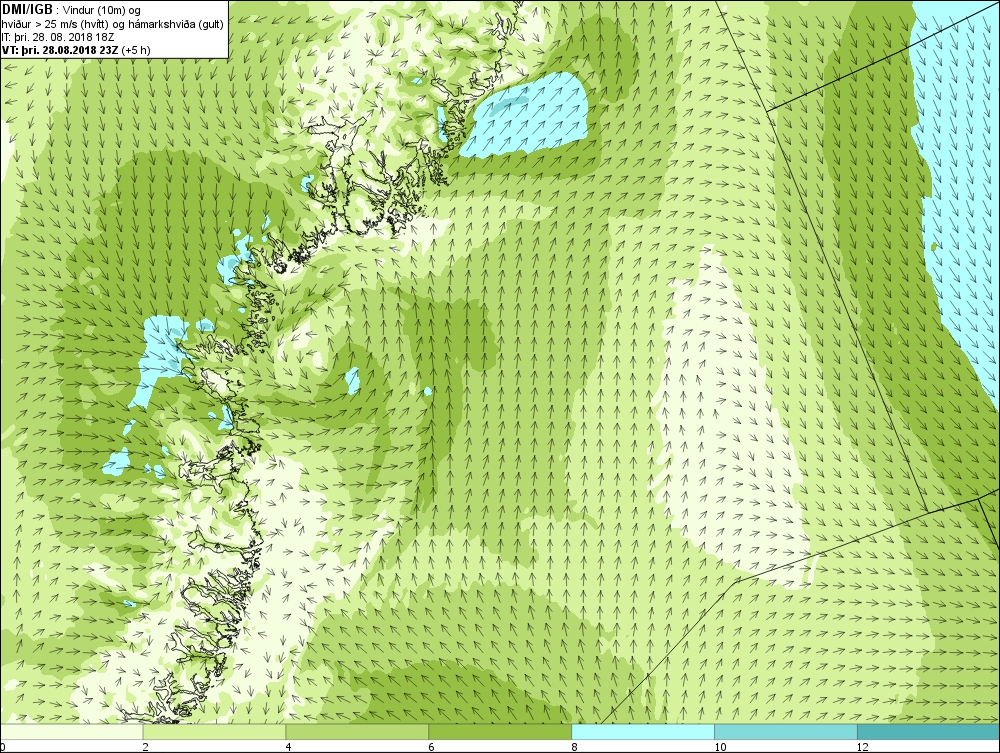The width and height of the screenshot is (1000, 753).
Task: Click the palest 0–2 legend swatch
Action: click(72, 731)
